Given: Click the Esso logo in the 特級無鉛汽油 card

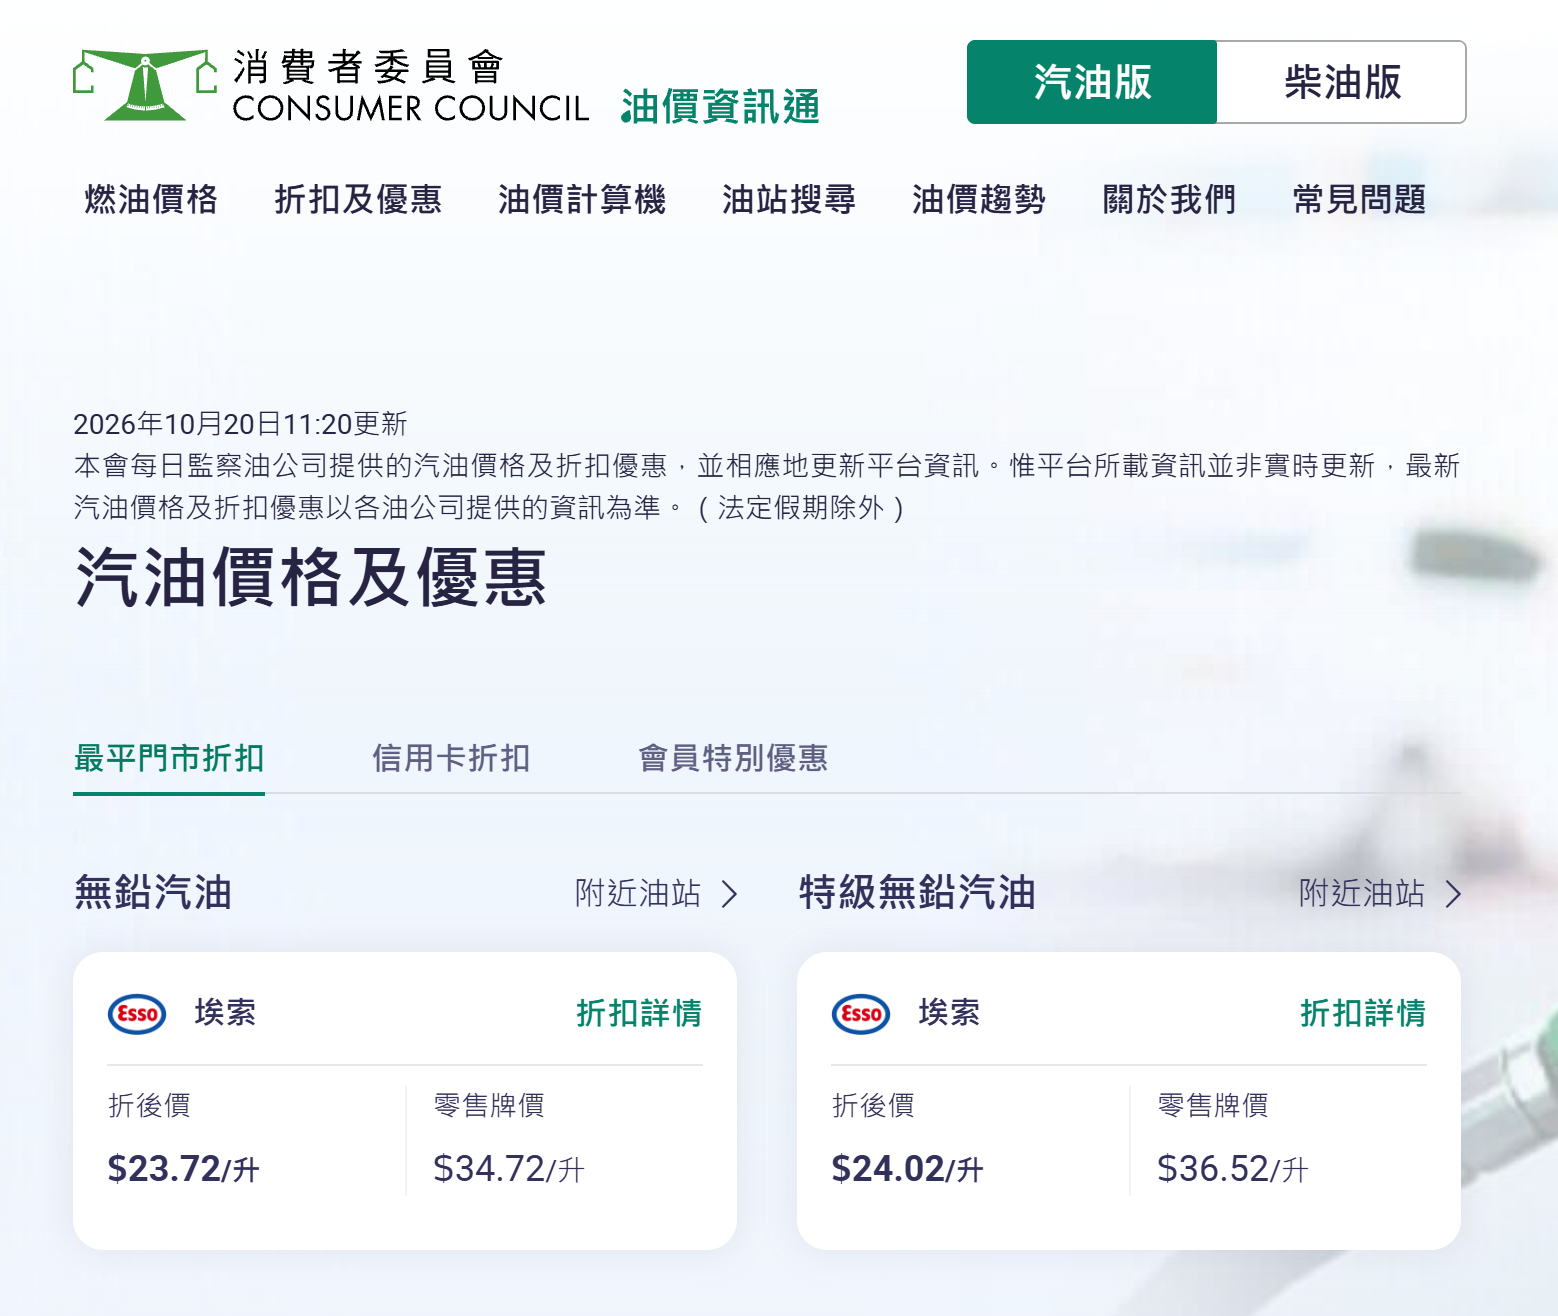Looking at the screenshot, I should 861,1014.
